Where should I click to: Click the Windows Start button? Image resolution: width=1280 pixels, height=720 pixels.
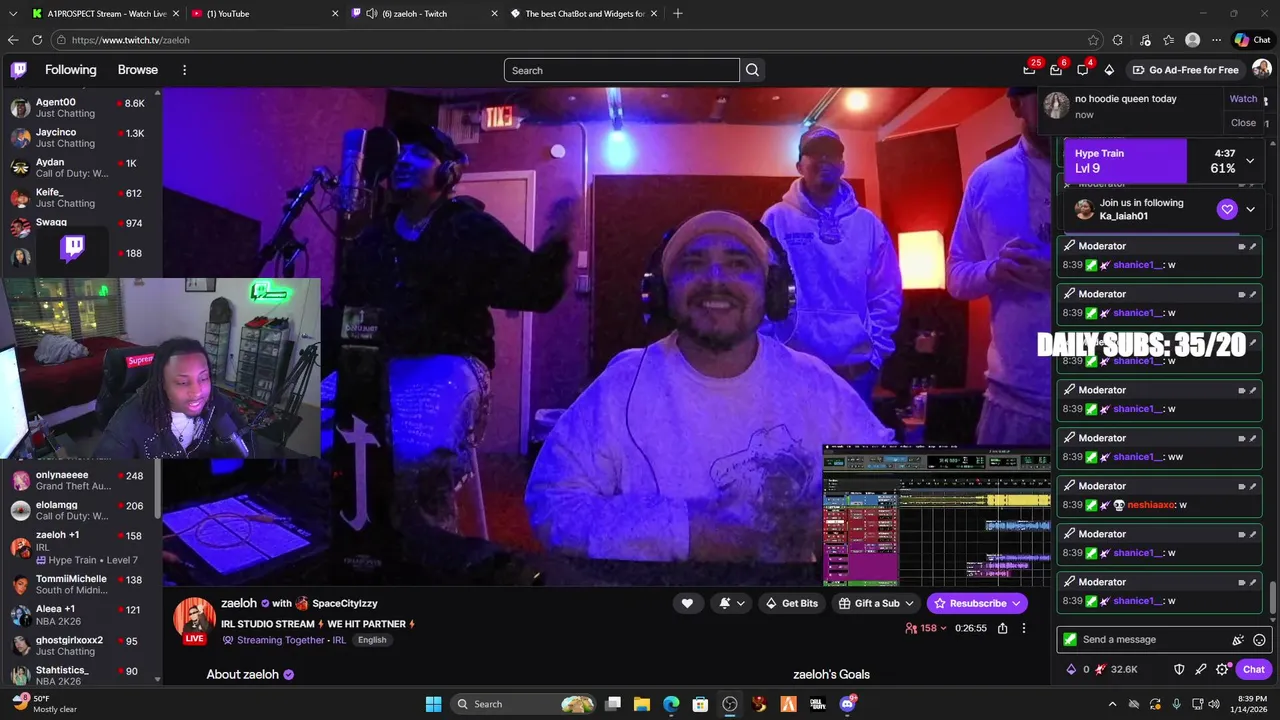433,704
